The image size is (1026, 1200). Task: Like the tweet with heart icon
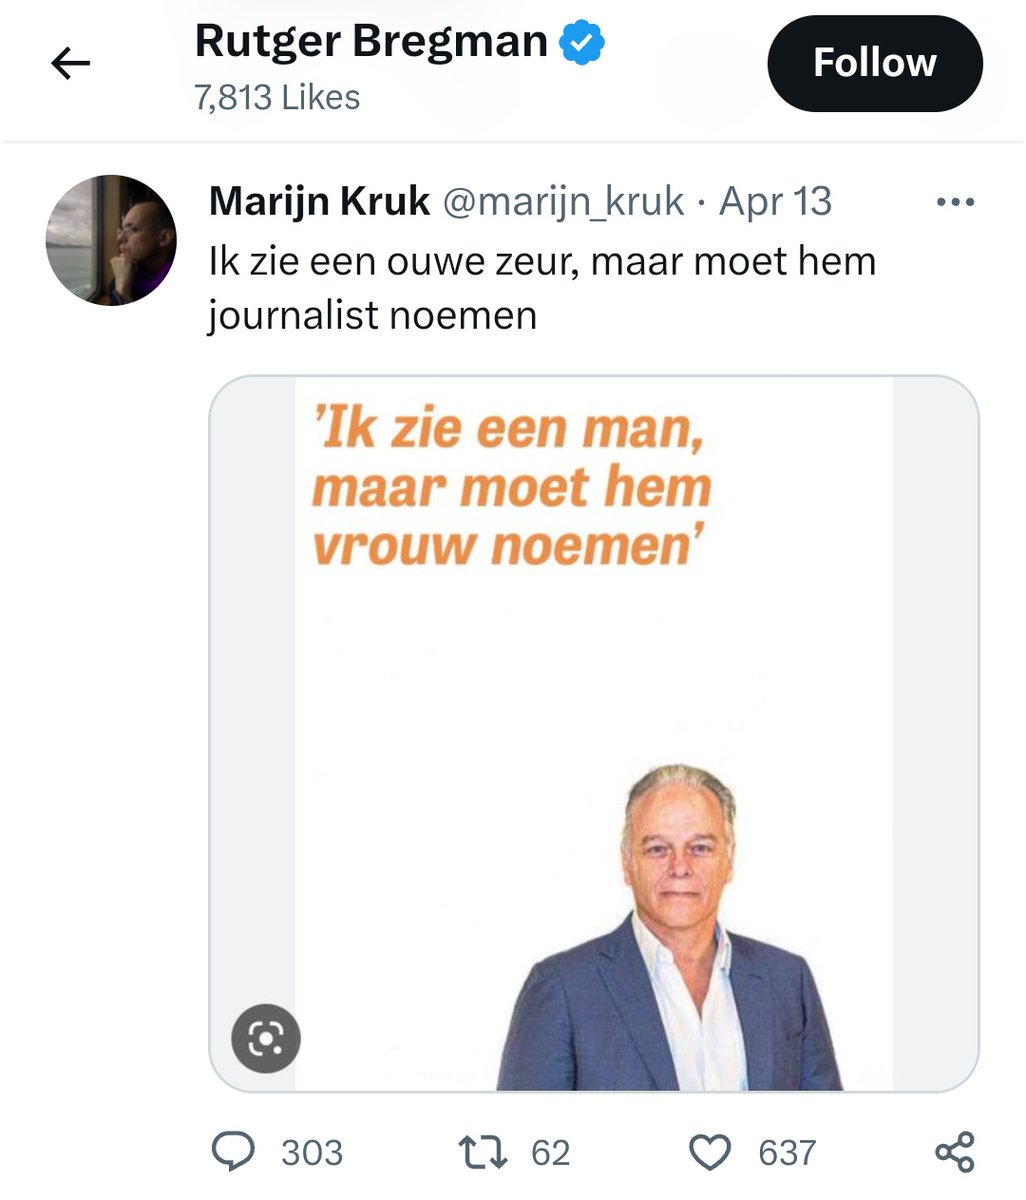pos(711,1153)
